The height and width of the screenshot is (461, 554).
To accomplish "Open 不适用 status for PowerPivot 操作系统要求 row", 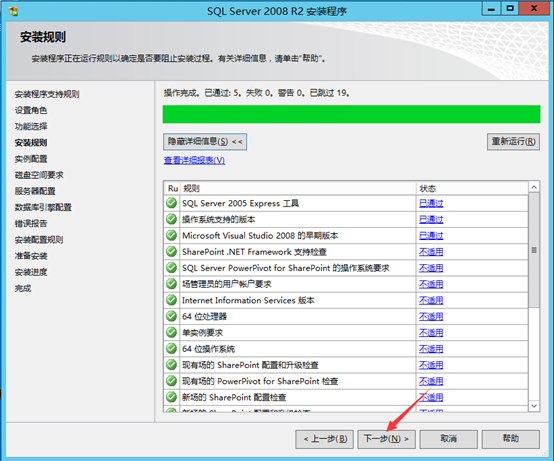I will 431,268.
